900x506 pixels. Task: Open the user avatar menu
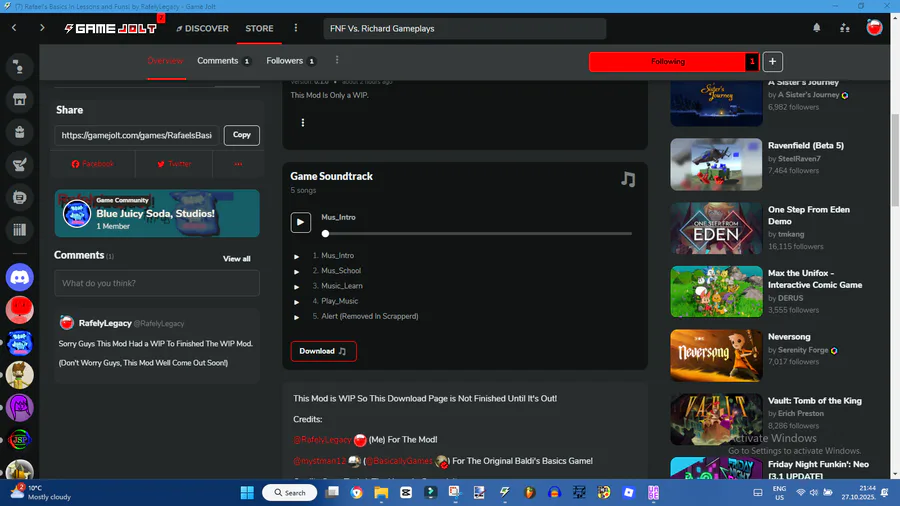pos(874,28)
